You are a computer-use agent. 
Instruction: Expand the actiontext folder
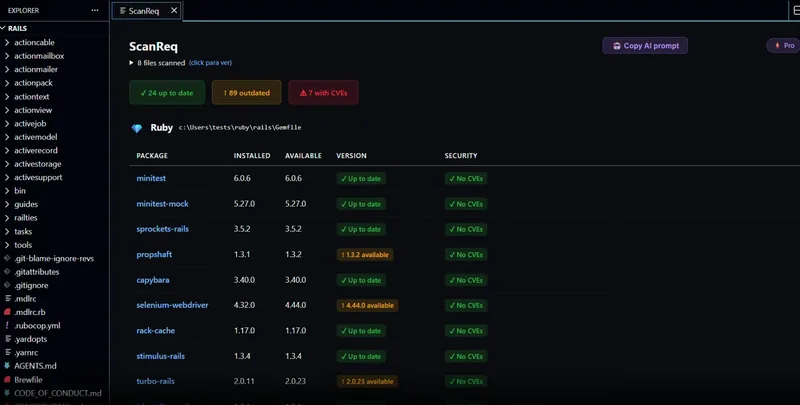[x=32, y=96]
